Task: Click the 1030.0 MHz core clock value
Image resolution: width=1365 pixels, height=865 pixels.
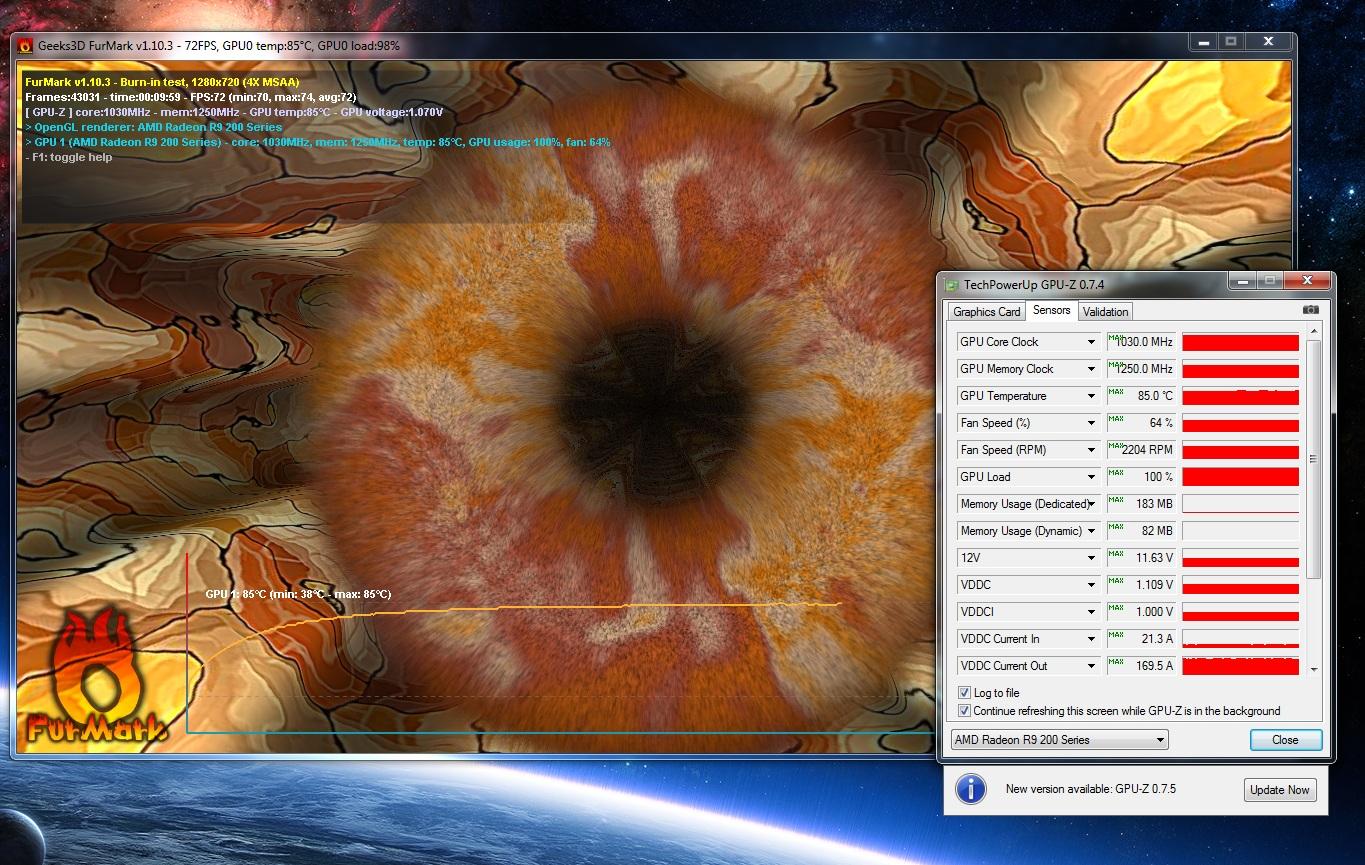Action: 1145,342
